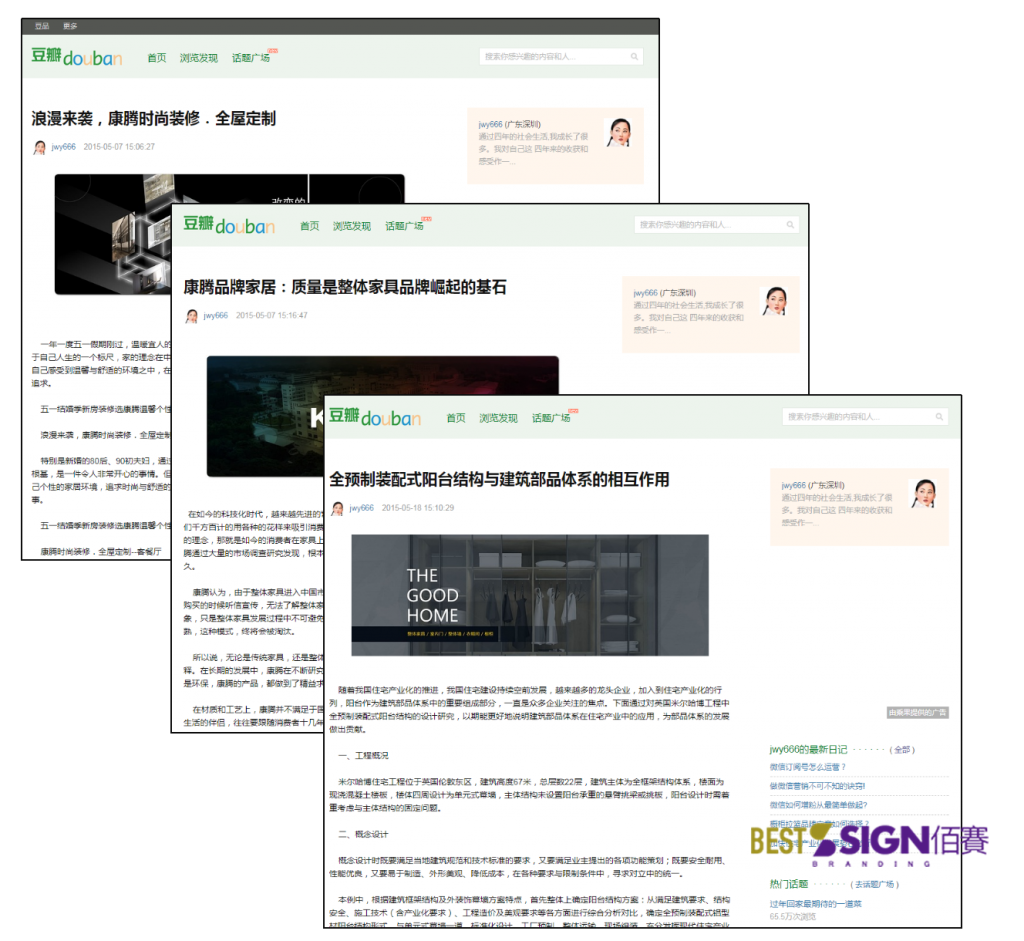The width and height of the screenshot is (1024, 941).
Task: Go to 首页 in middle window
Action: pos(310,226)
